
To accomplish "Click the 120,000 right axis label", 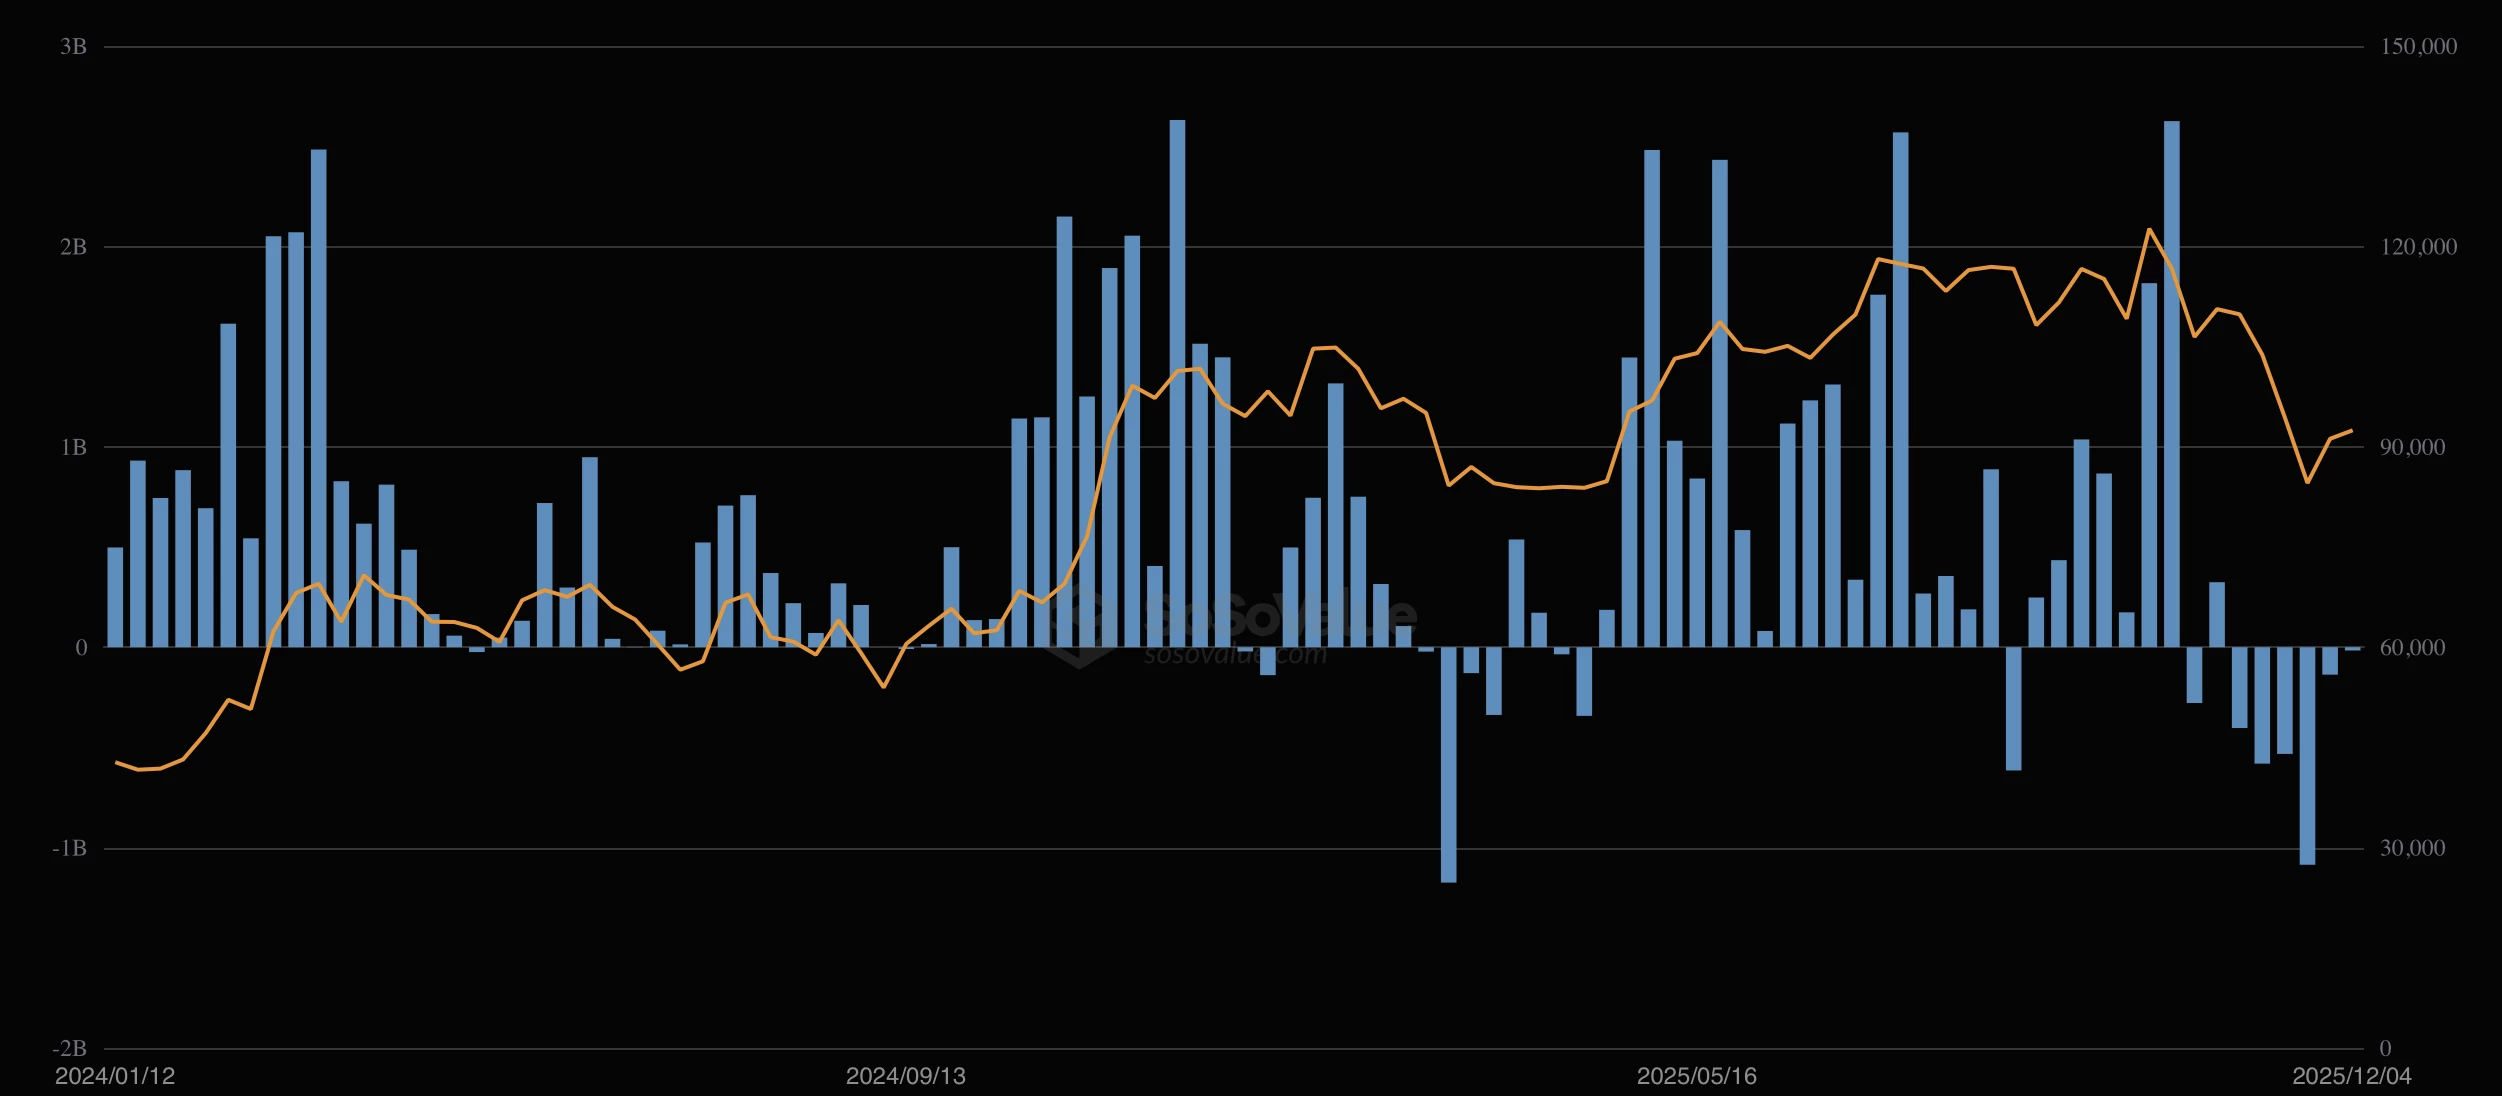I will pyautogui.click(x=2418, y=247).
